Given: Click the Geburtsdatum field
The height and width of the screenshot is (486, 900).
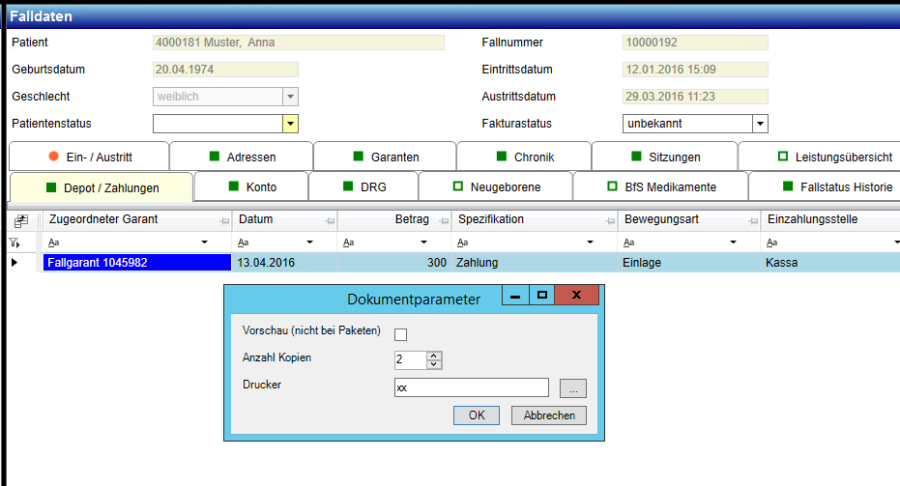Looking at the screenshot, I should click(x=226, y=69).
